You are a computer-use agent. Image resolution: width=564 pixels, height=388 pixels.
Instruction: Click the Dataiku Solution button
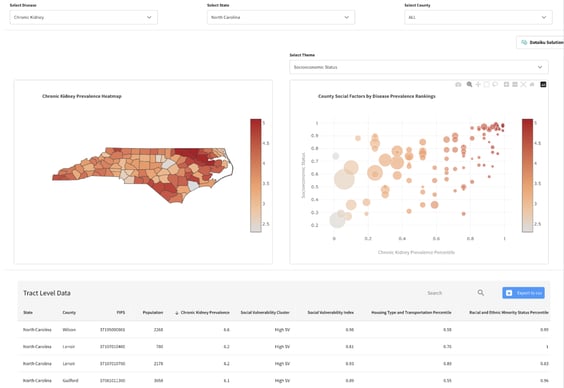click(540, 42)
